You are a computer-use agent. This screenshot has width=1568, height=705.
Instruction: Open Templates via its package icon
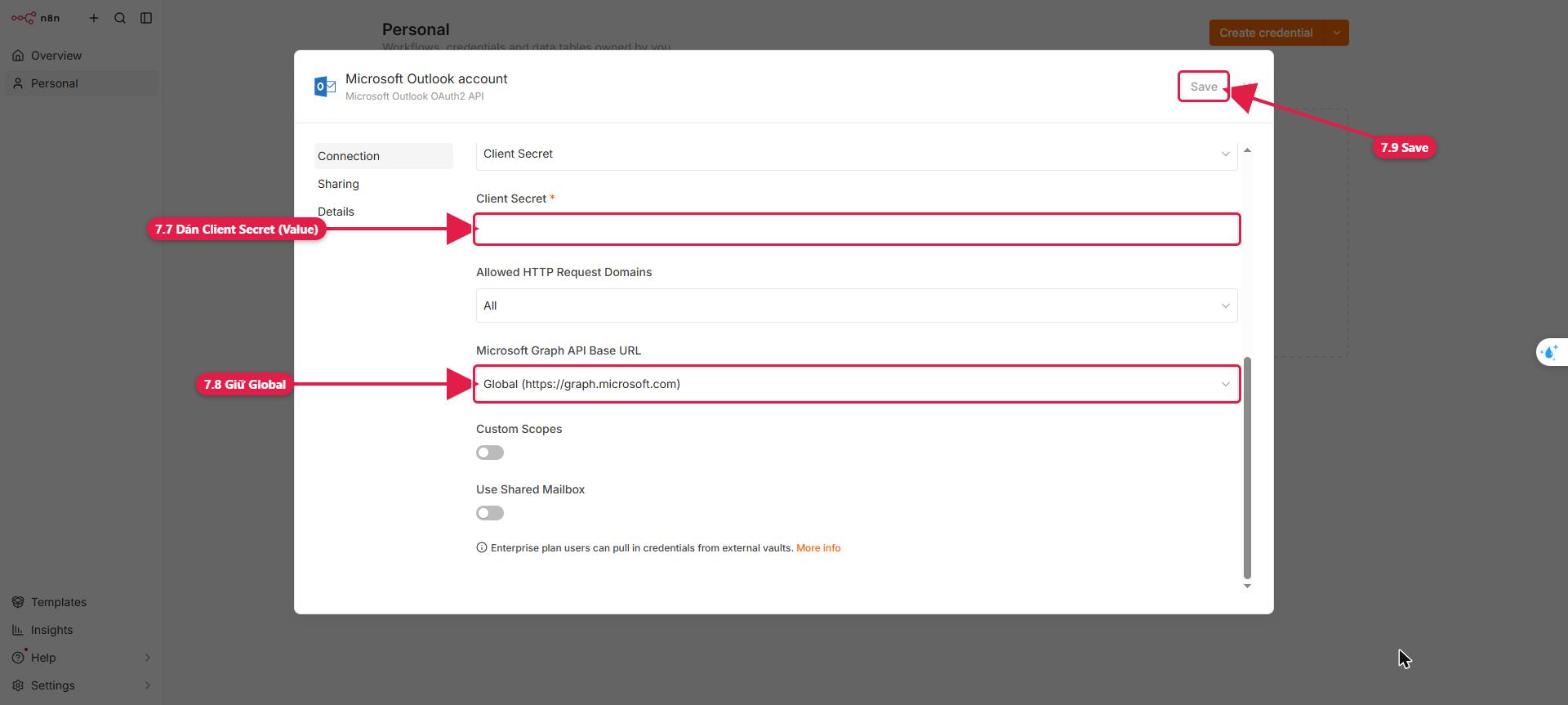(x=18, y=602)
